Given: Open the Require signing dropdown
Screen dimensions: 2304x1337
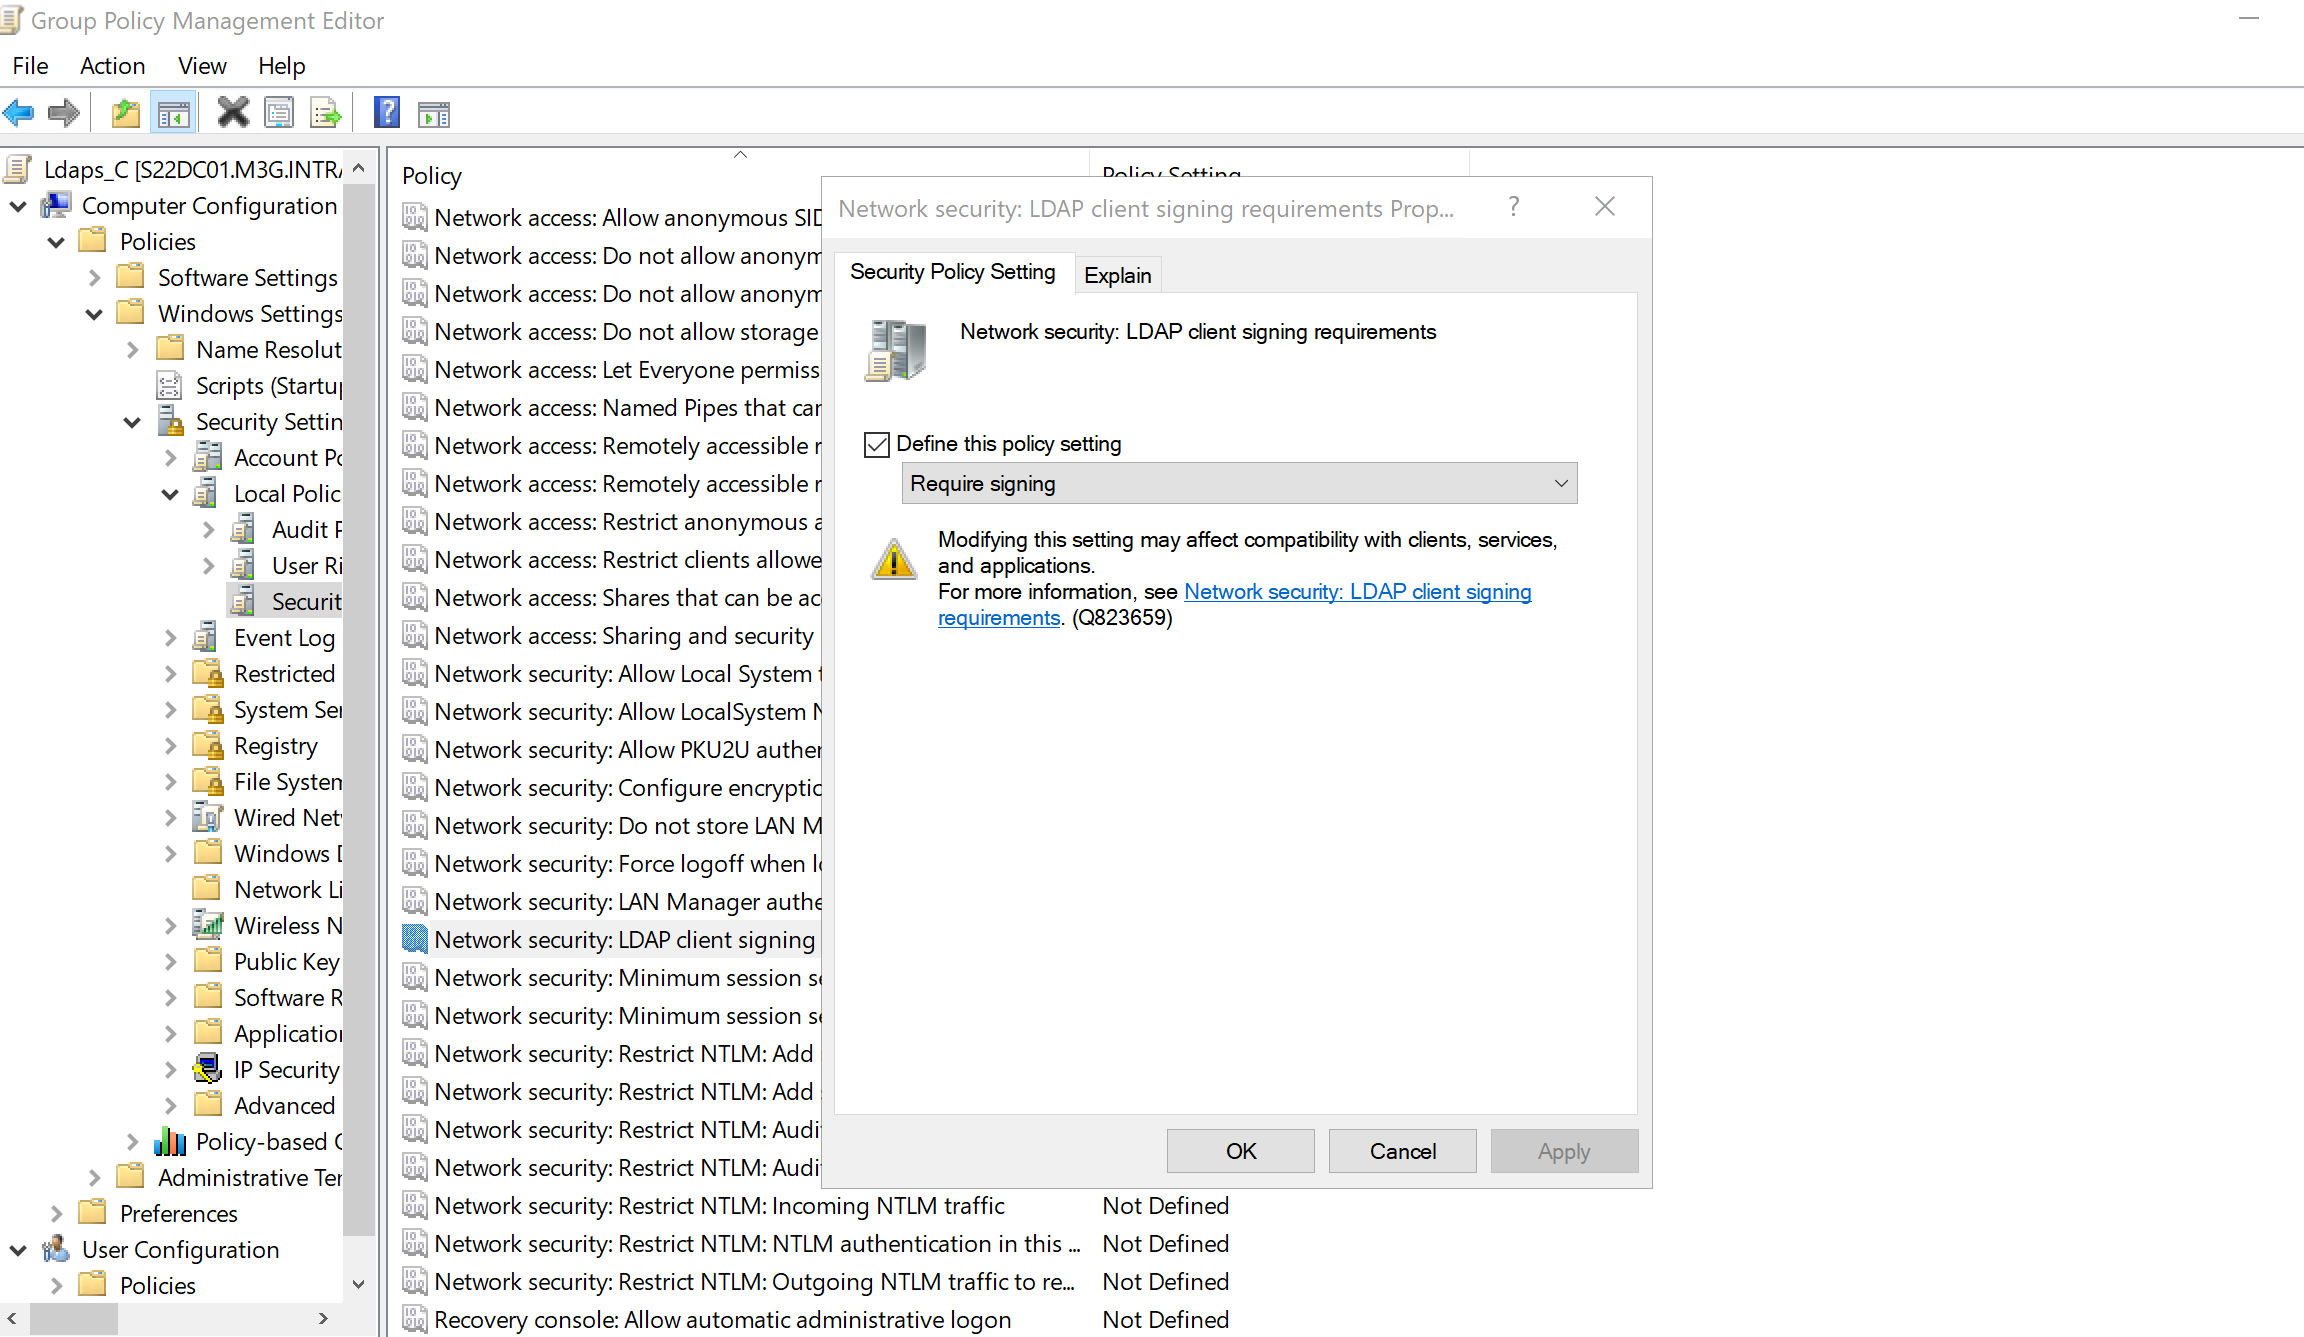Looking at the screenshot, I should point(1239,484).
